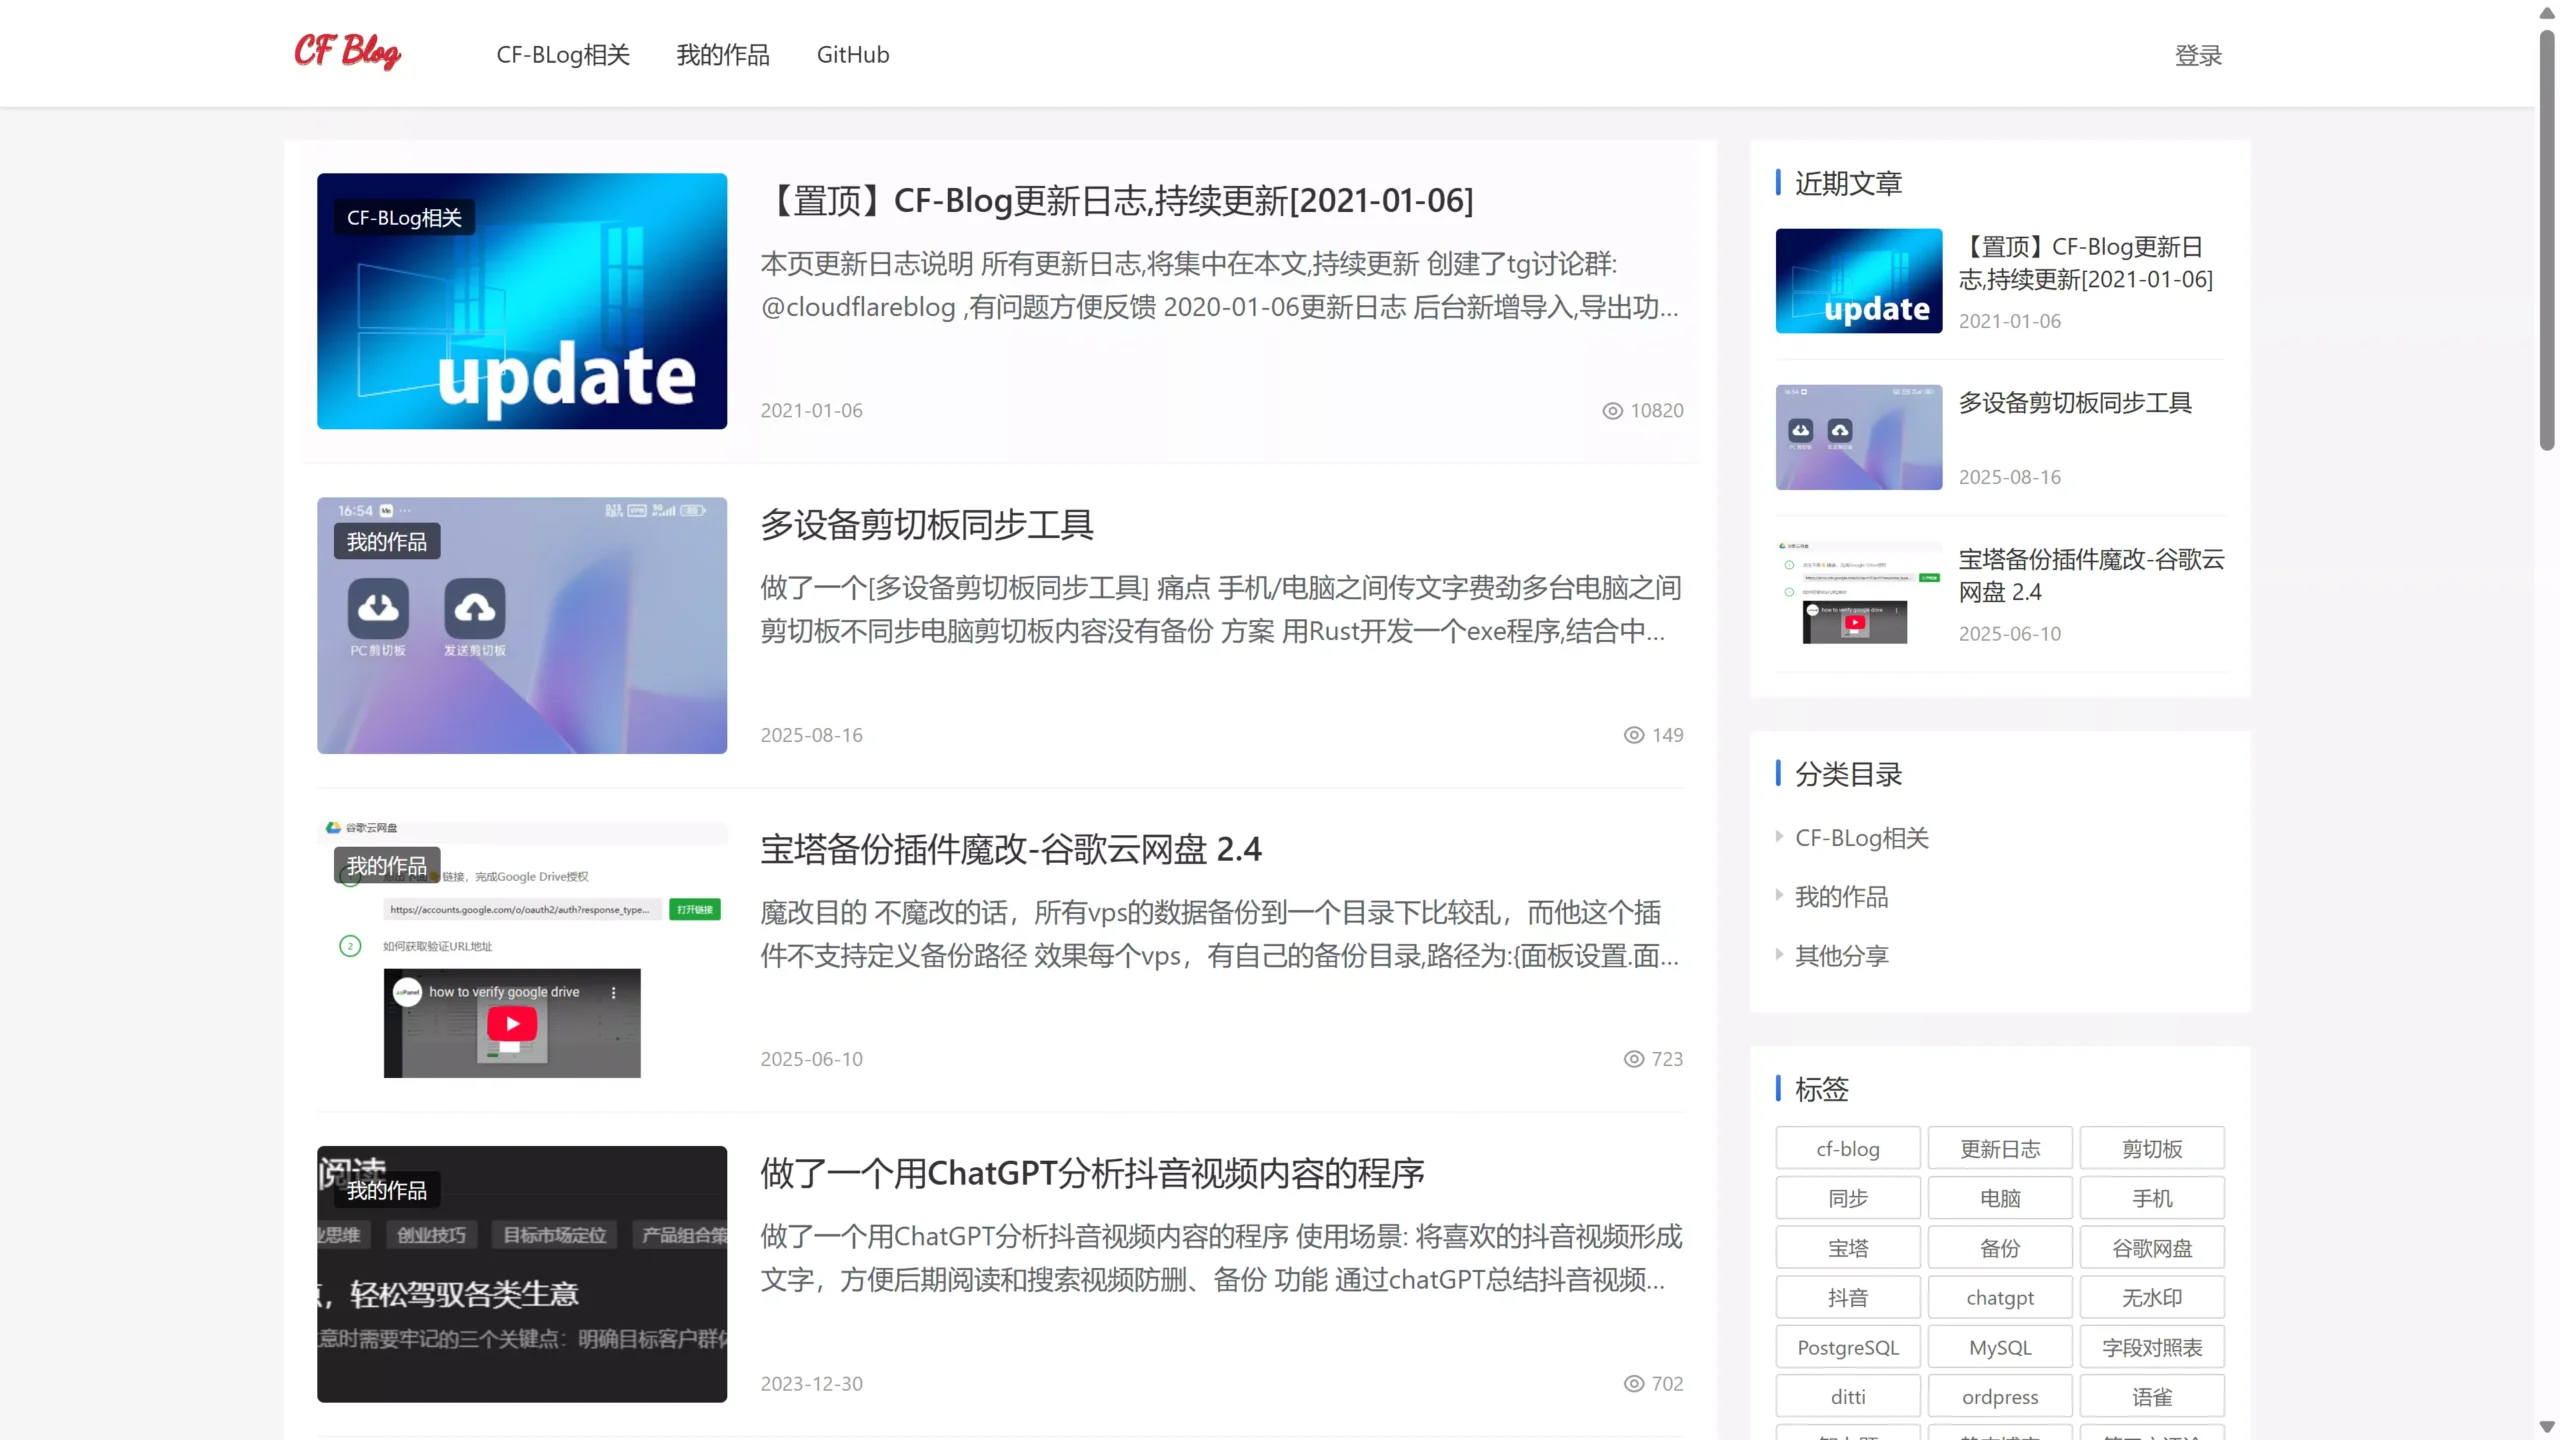Click the 登录 link
Viewport: 2560px width, 1440px height.
tap(2199, 55)
